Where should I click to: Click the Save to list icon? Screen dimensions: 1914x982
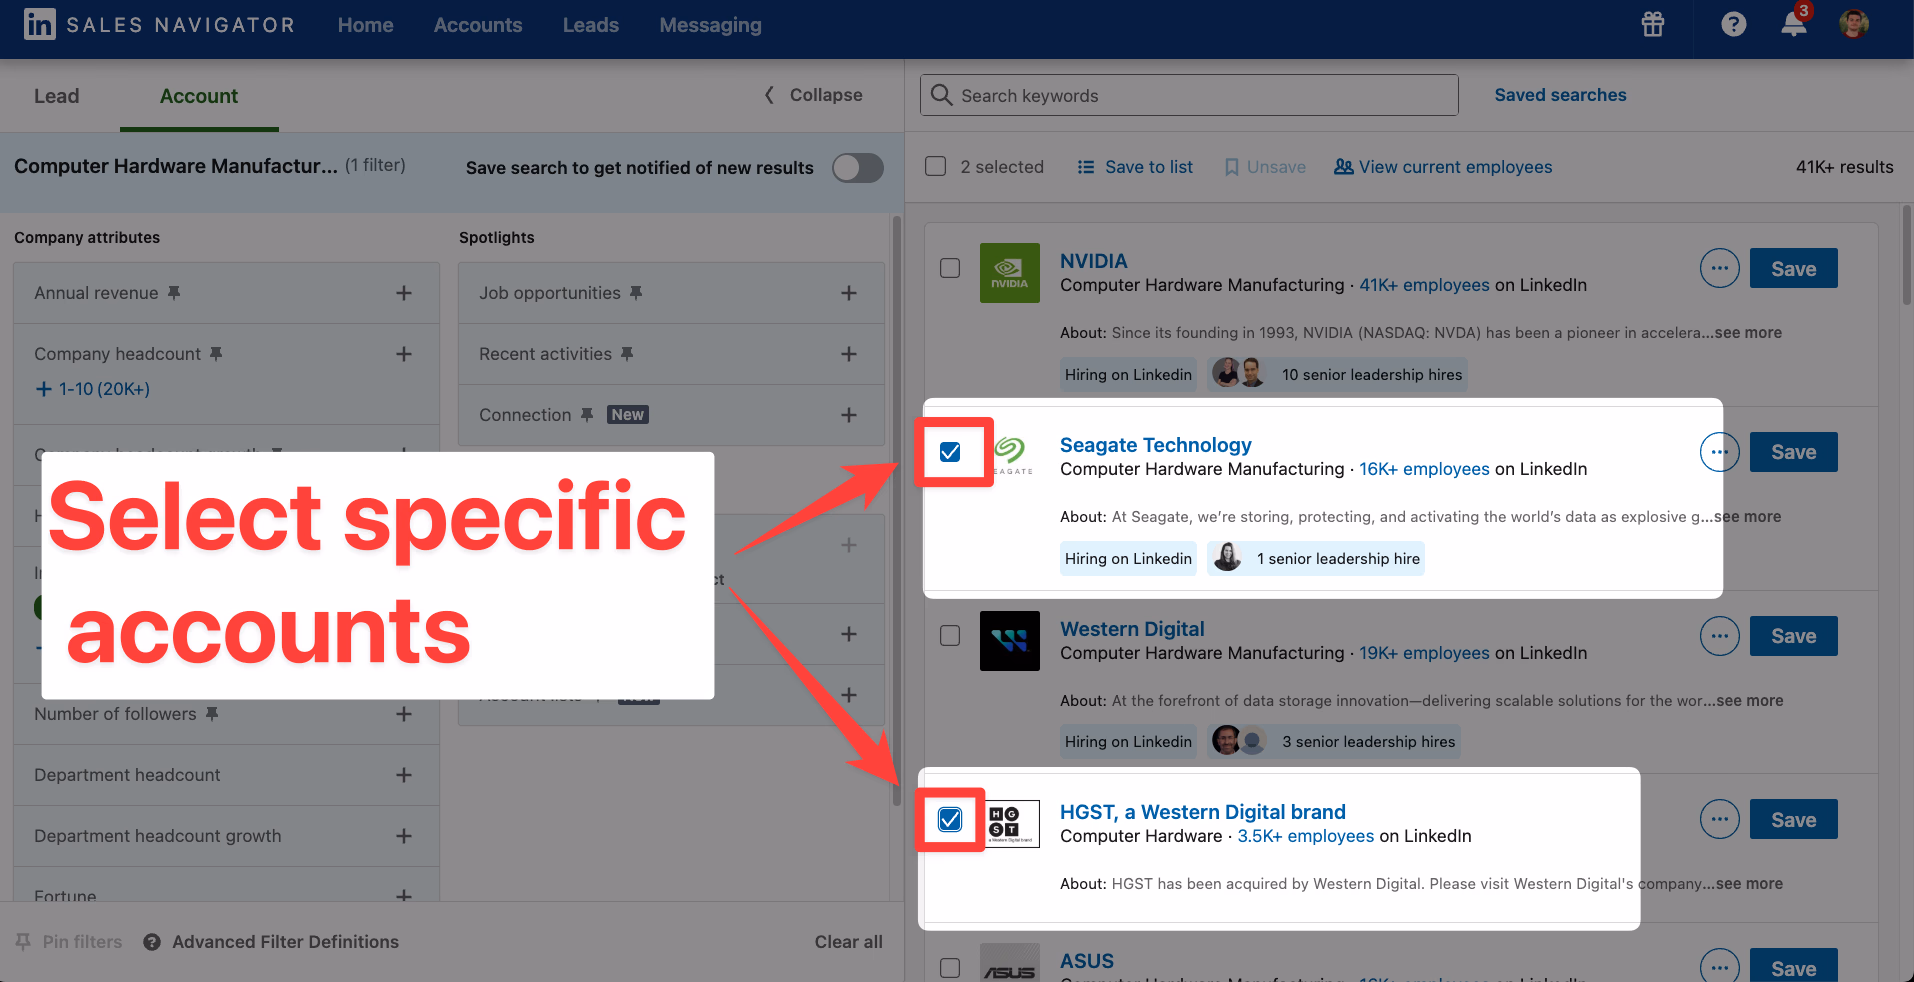click(1086, 167)
